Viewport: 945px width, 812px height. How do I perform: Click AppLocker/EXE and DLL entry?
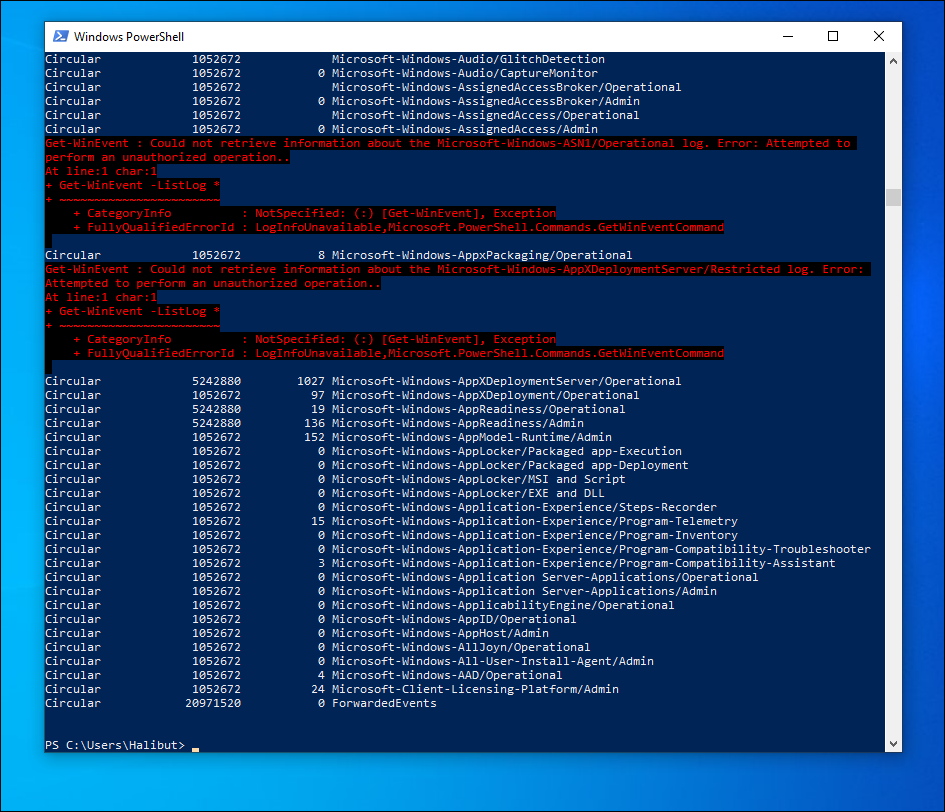pos(468,493)
